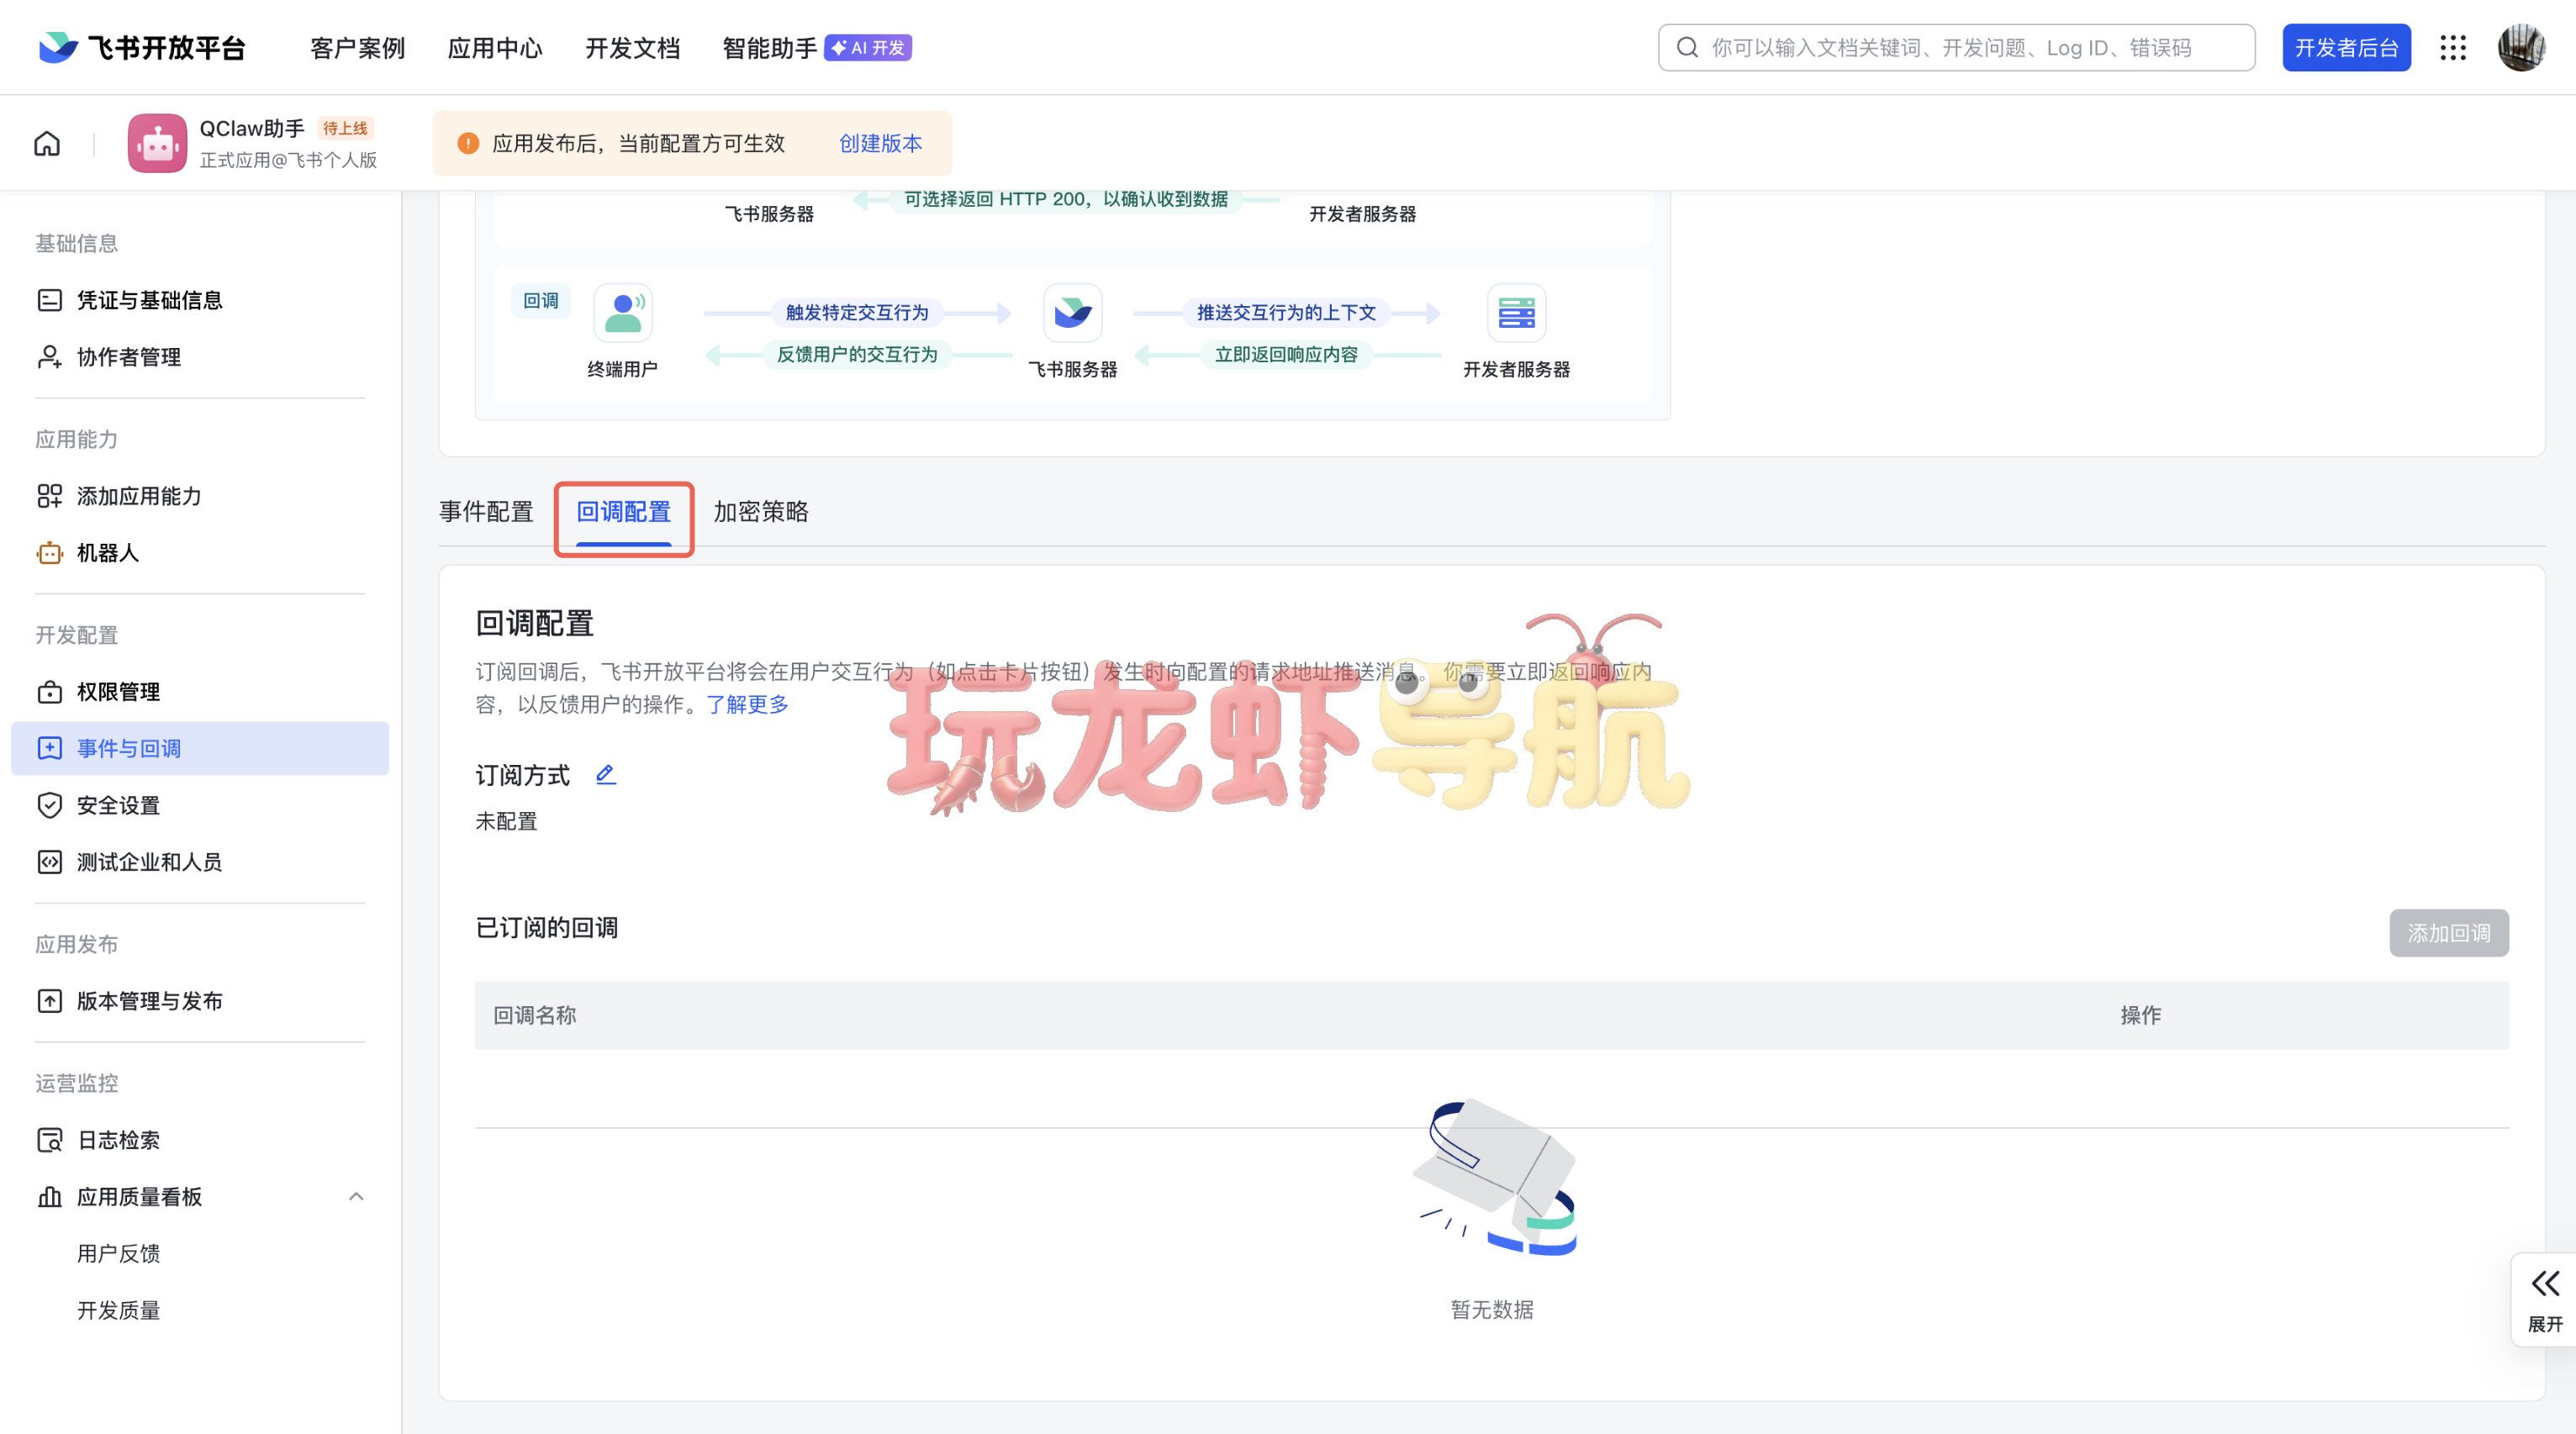Open the 加密策略 tab
Viewport: 2576px width, 1434px height.
pyautogui.click(x=761, y=512)
